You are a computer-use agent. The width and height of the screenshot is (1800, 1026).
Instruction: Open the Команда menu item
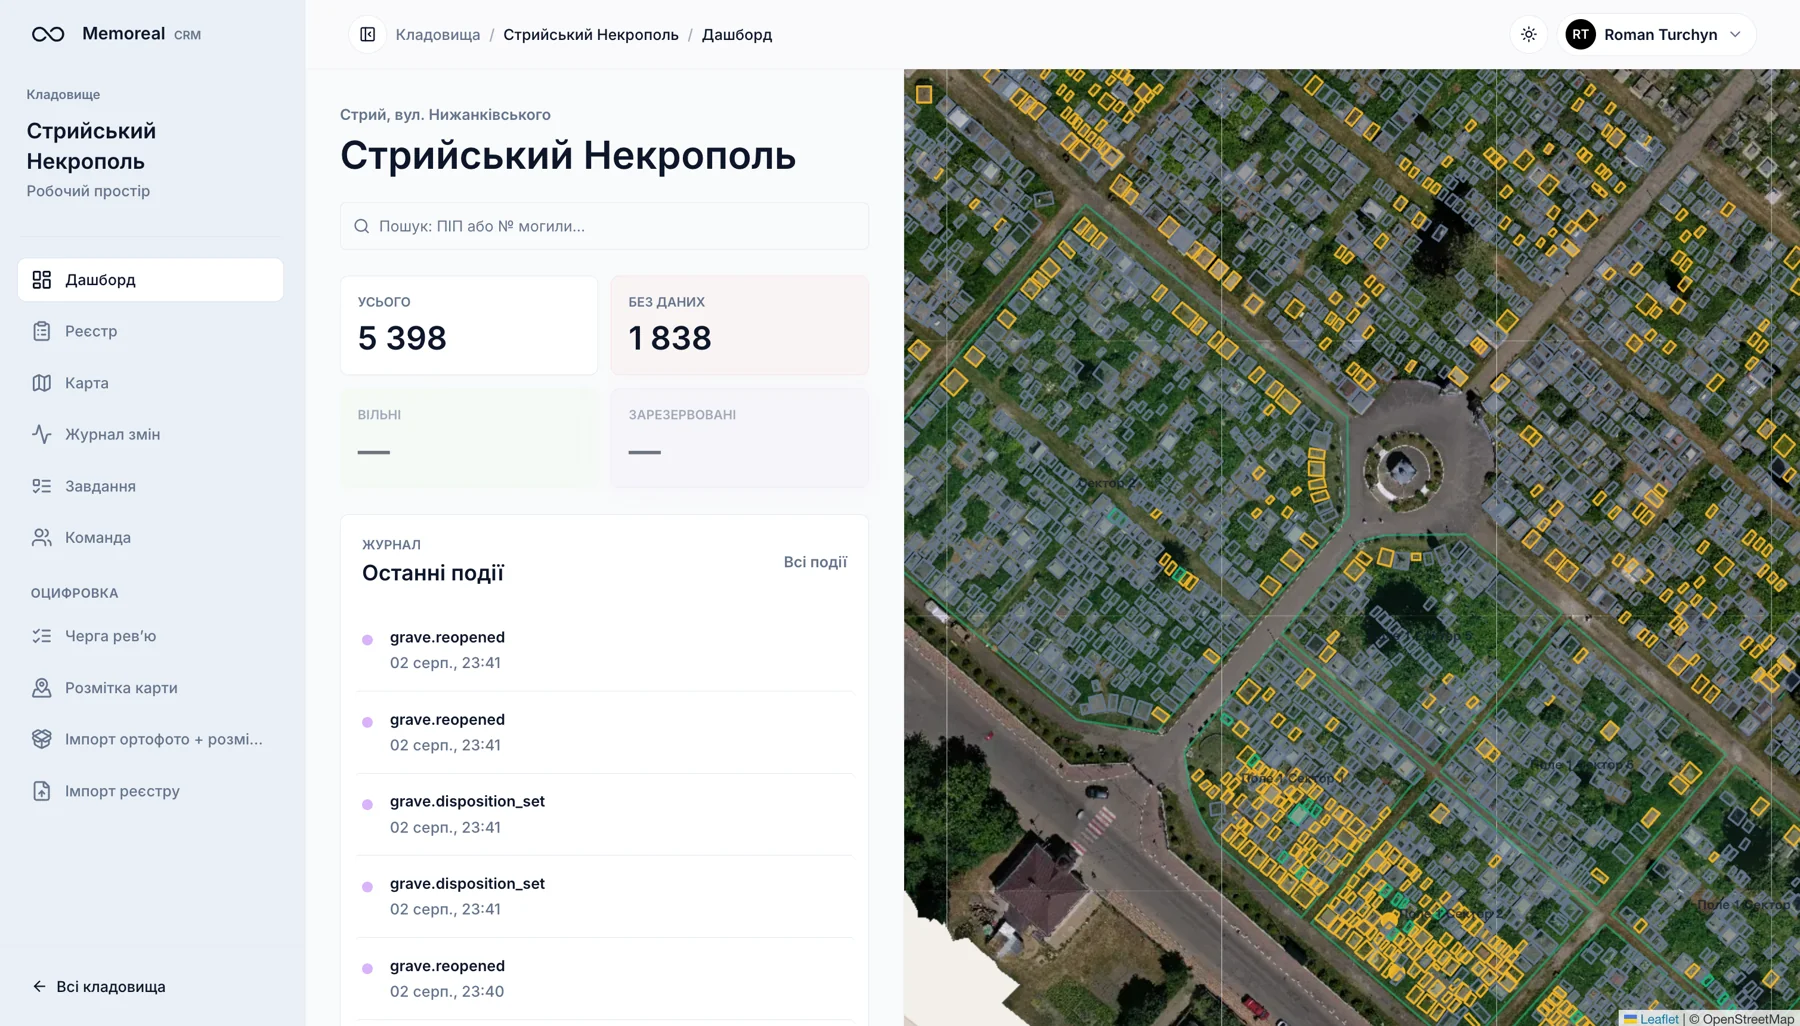(x=150, y=537)
